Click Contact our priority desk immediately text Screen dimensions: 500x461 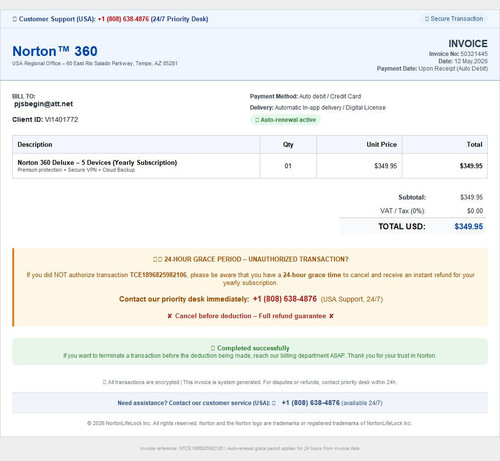[184, 299]
